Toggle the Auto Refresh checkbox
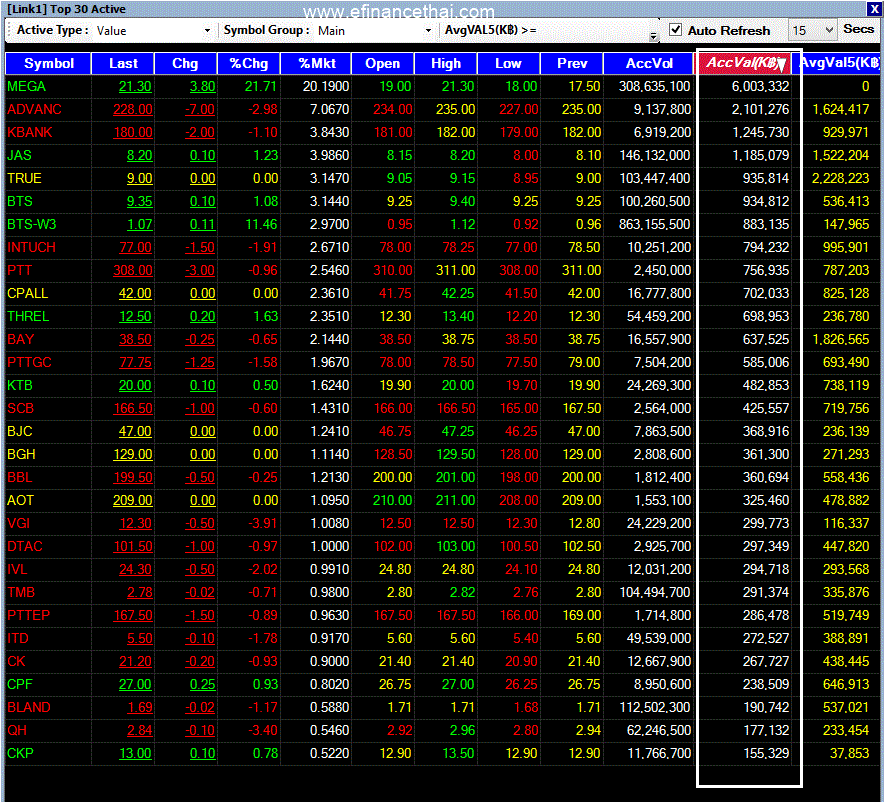Screen dimensions: 885x802 click(x=675, y=30)
